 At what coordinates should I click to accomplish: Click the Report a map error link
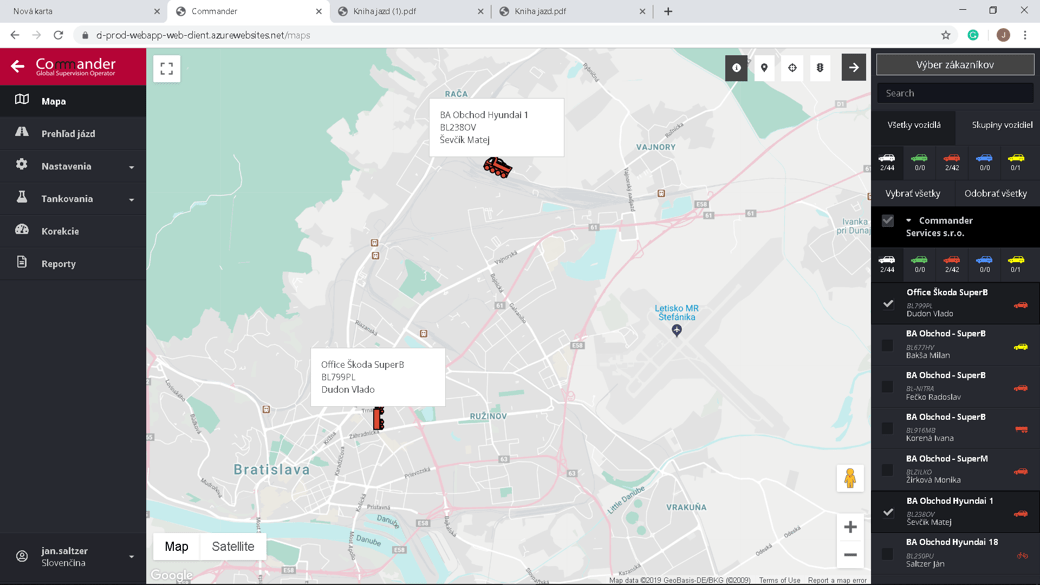coord(837,580)
